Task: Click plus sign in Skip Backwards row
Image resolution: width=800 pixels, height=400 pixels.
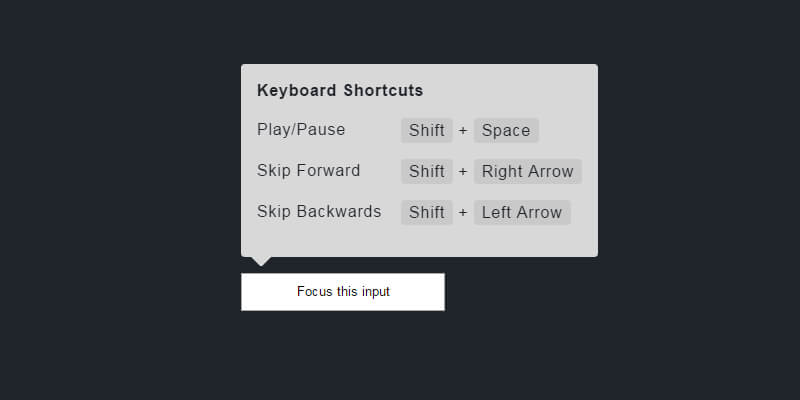Action: [x=463, y=213]
